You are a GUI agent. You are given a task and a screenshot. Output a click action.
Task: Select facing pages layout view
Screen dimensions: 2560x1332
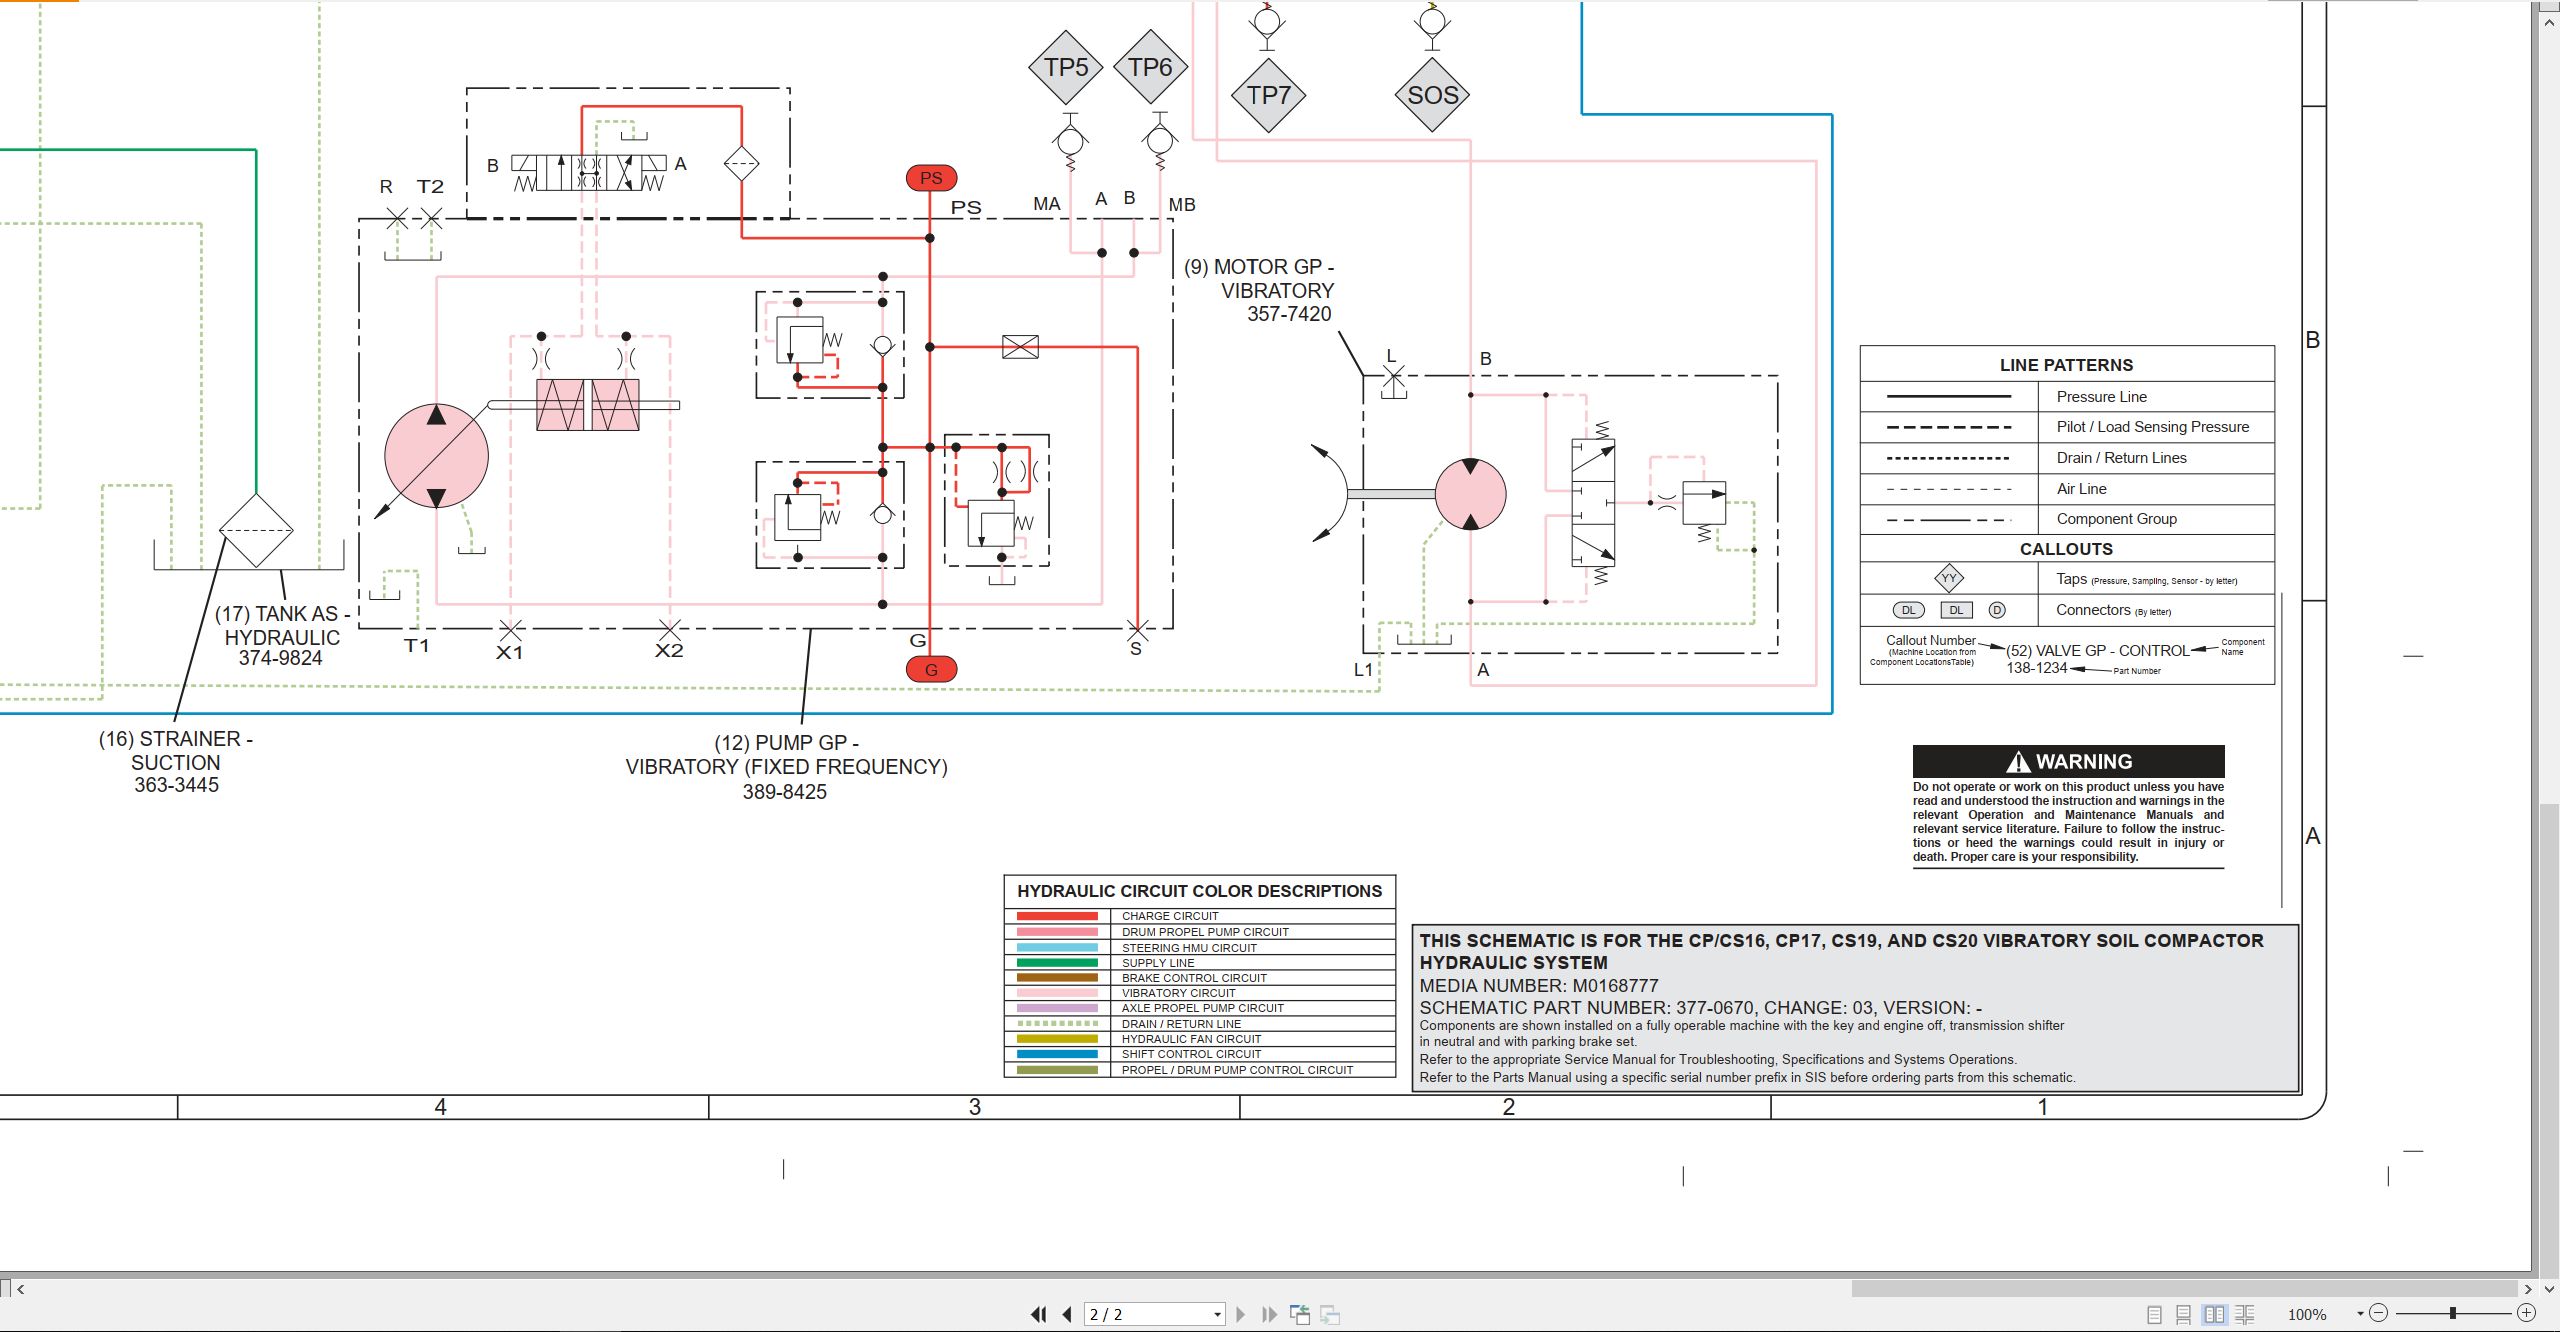click(x=2215, y=1315)
